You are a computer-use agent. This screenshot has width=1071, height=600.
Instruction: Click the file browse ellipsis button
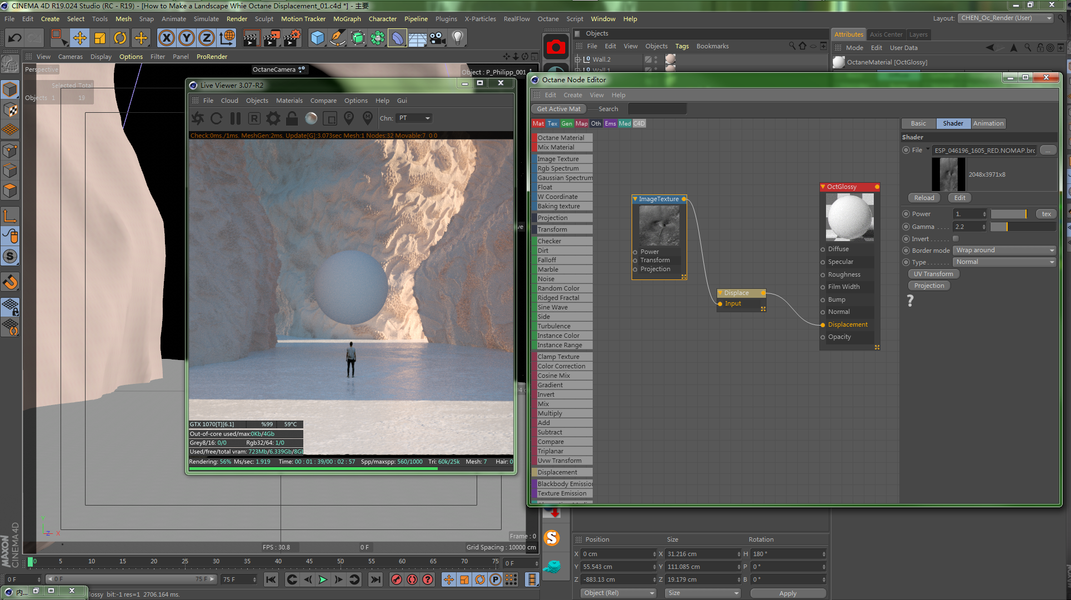click(x=1048, y=150)
